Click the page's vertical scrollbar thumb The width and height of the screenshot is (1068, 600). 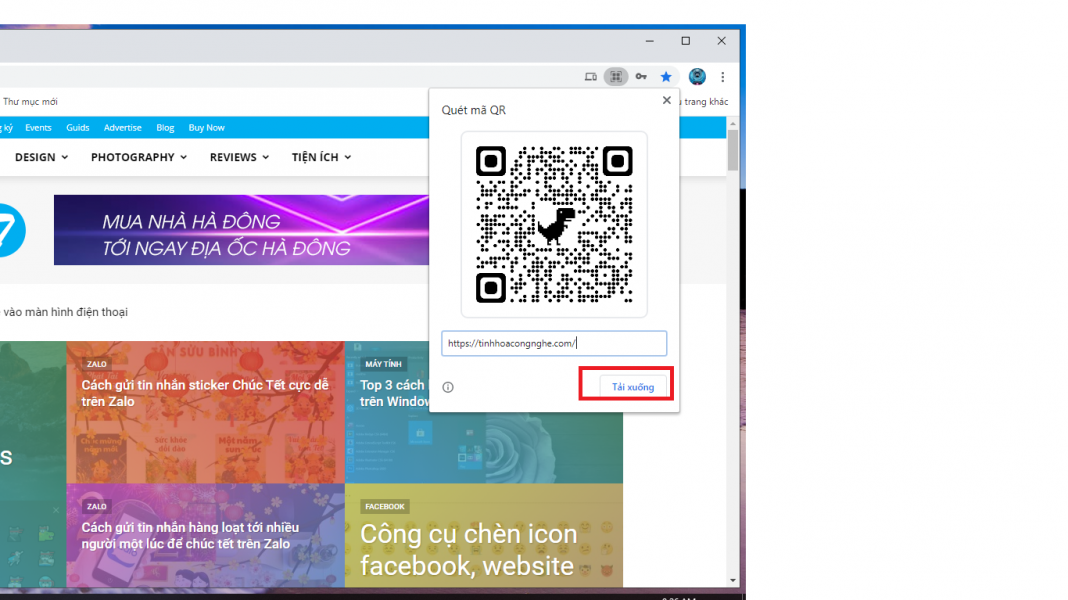[x=733, y=150]
